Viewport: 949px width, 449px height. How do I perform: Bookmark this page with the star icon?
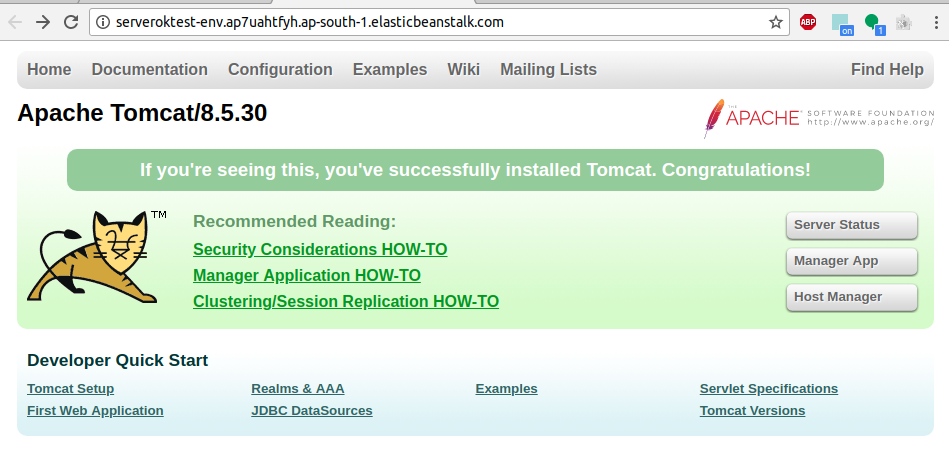pyautogui.click(x=775, y=22)
